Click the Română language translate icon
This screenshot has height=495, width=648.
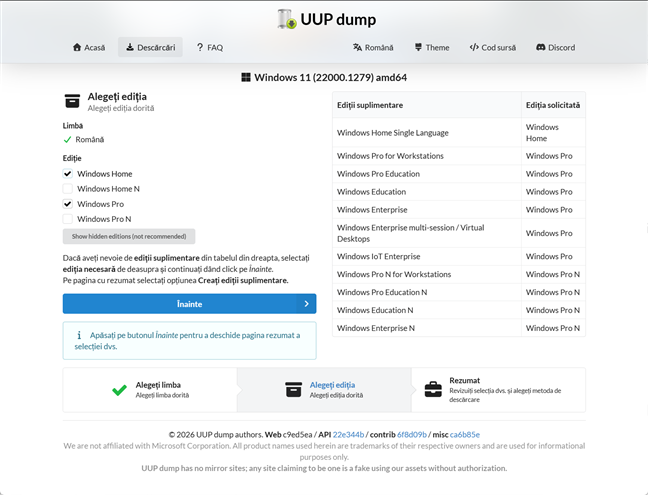[357, 47]
